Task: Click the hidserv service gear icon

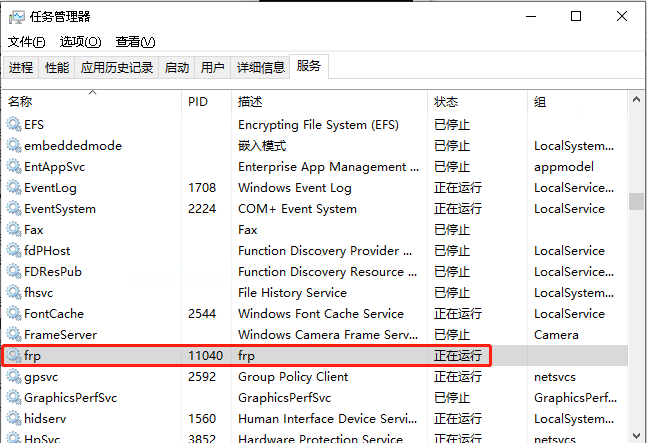Action: click(14, 419)
